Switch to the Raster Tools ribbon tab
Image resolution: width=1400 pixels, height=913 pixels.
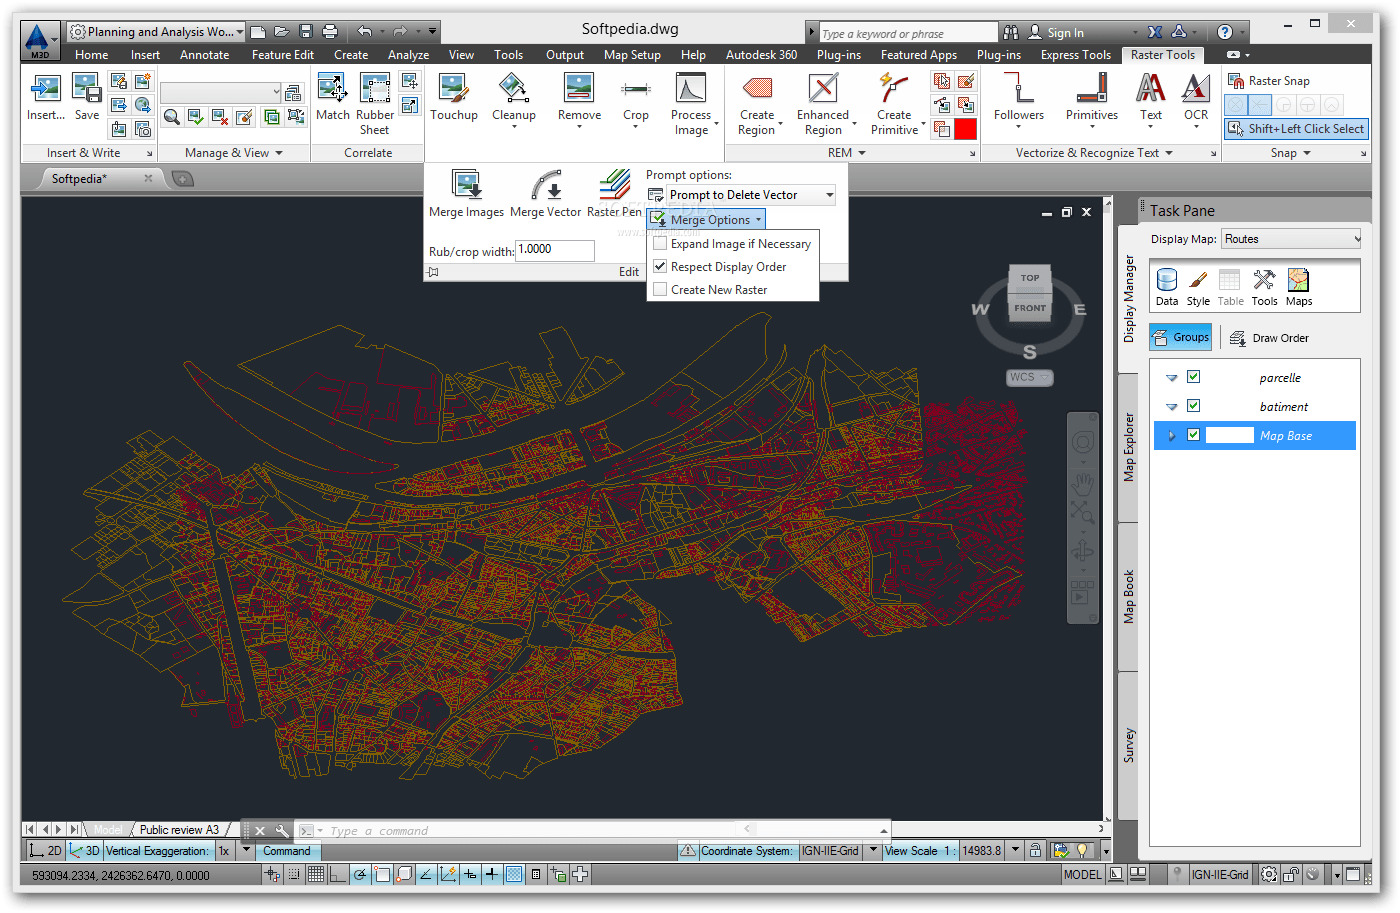(x=1162, y=55)
